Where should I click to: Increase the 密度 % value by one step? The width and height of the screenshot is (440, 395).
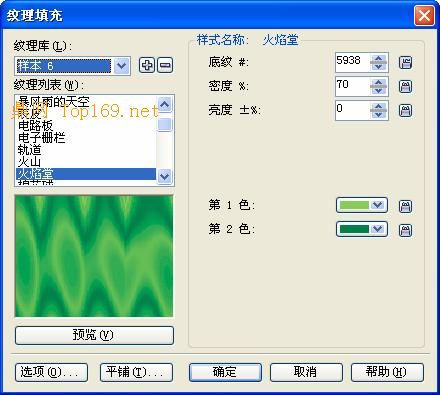click(x=378, y=82)
